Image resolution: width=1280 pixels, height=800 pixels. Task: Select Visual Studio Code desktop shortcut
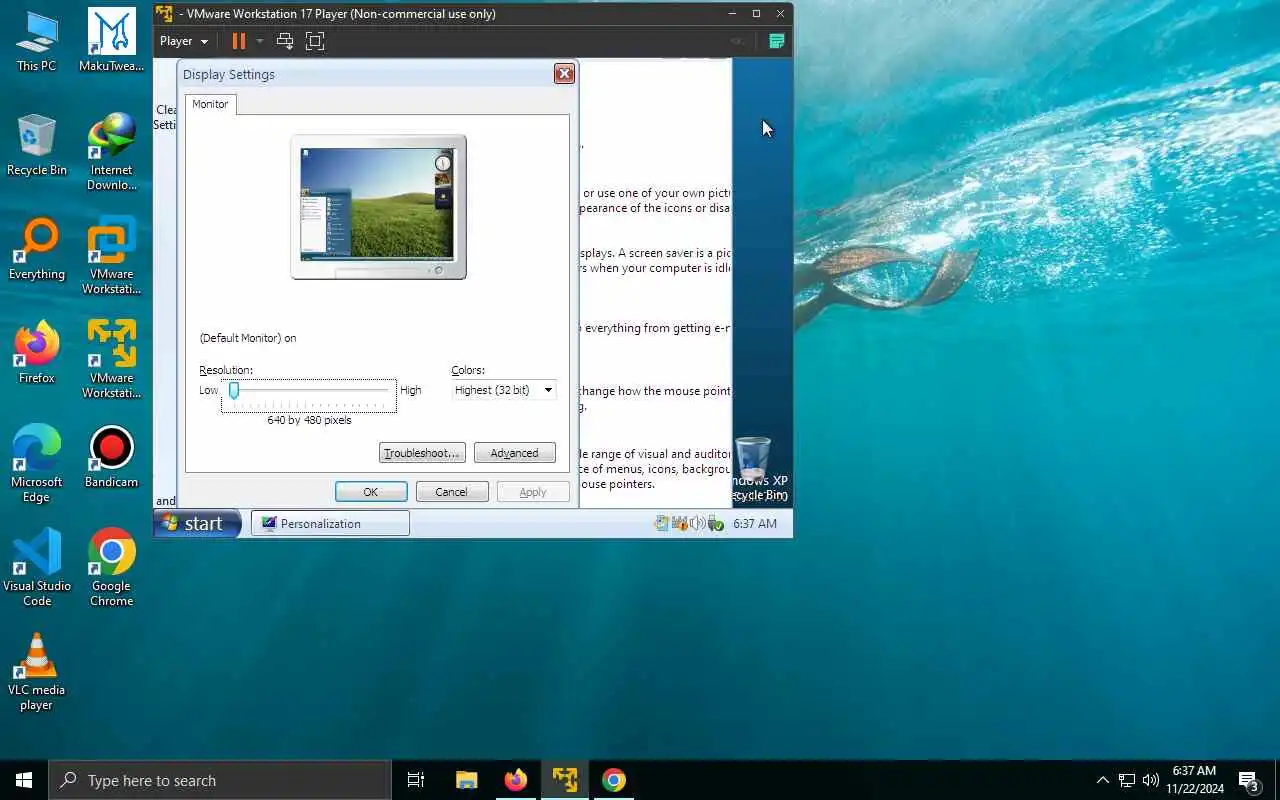37,569
